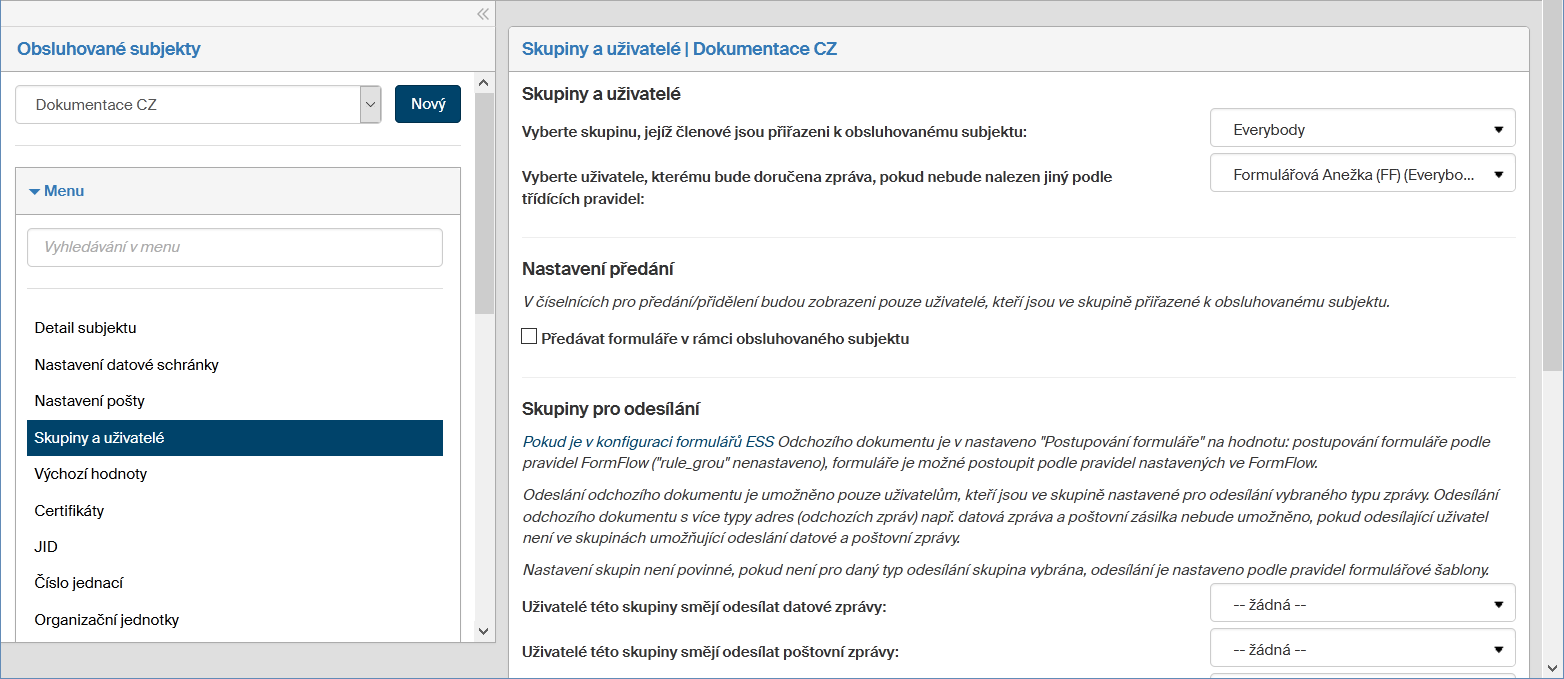This screenshot has height=679, width=1564.
Task: Select Nastavení datové schránky menu item
Action: tap(126, 365)
